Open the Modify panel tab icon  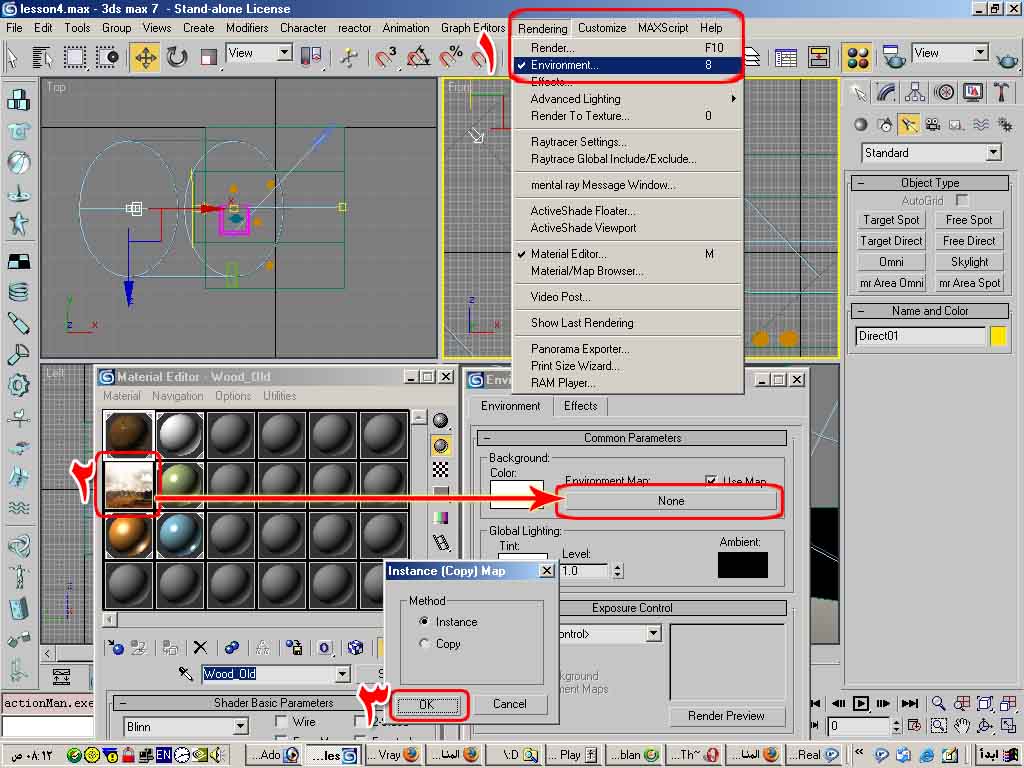click(x=886, y=93)
